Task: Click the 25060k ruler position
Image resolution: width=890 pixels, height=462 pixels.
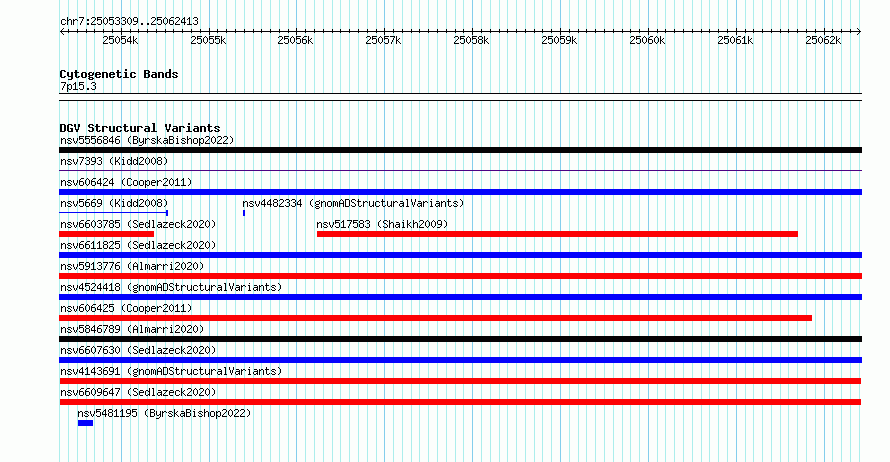Action: click(647, 40)
